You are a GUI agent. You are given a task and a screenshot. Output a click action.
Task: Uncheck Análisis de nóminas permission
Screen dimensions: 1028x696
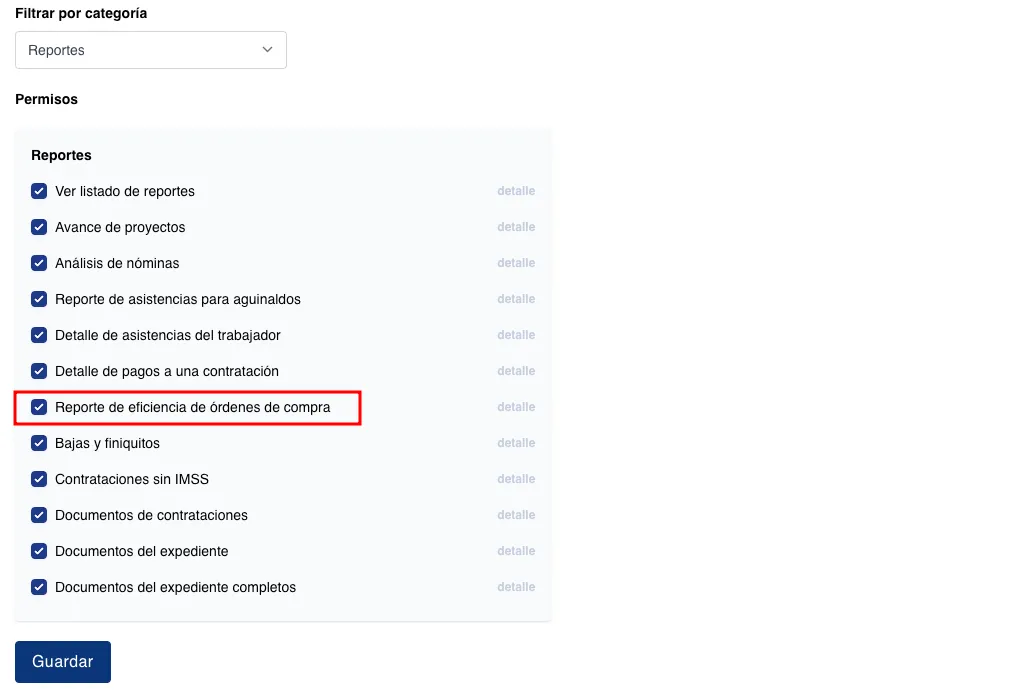tap(39, 263)
